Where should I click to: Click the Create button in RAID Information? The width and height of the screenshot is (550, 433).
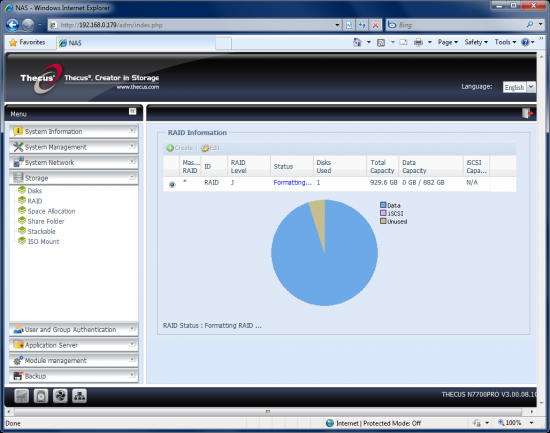(x=180, y=148)
